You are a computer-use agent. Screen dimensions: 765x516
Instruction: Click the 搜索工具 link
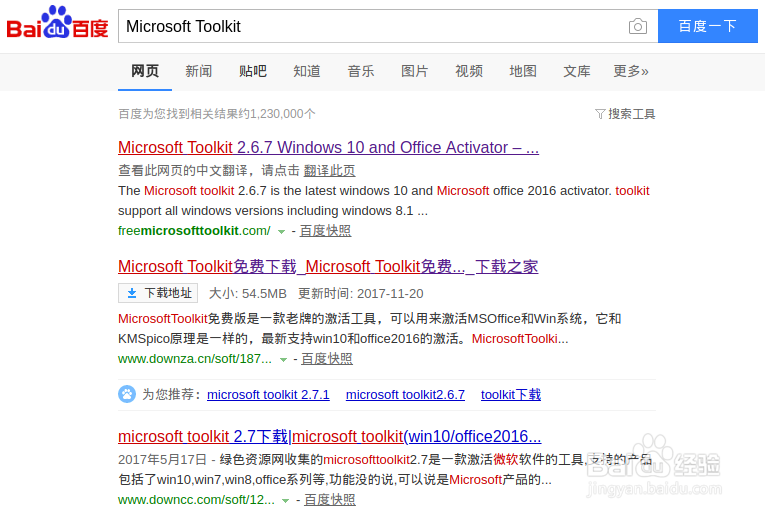[x=631, y=114]
